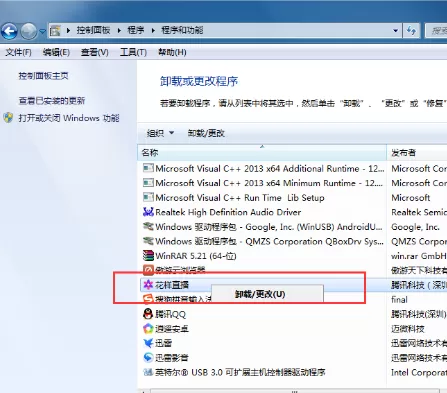
Task: Open the 工具(T) menu
Action: click(x=133, y=52)
